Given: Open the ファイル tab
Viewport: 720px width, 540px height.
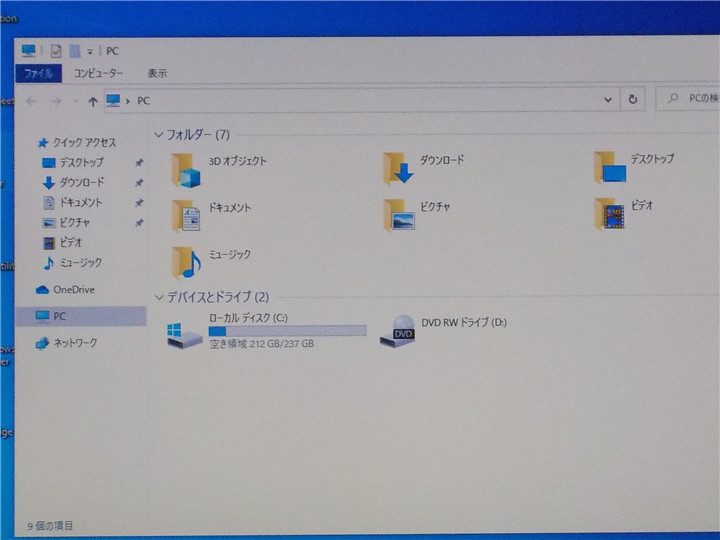Looking at the screenshot, I should 39,73.
